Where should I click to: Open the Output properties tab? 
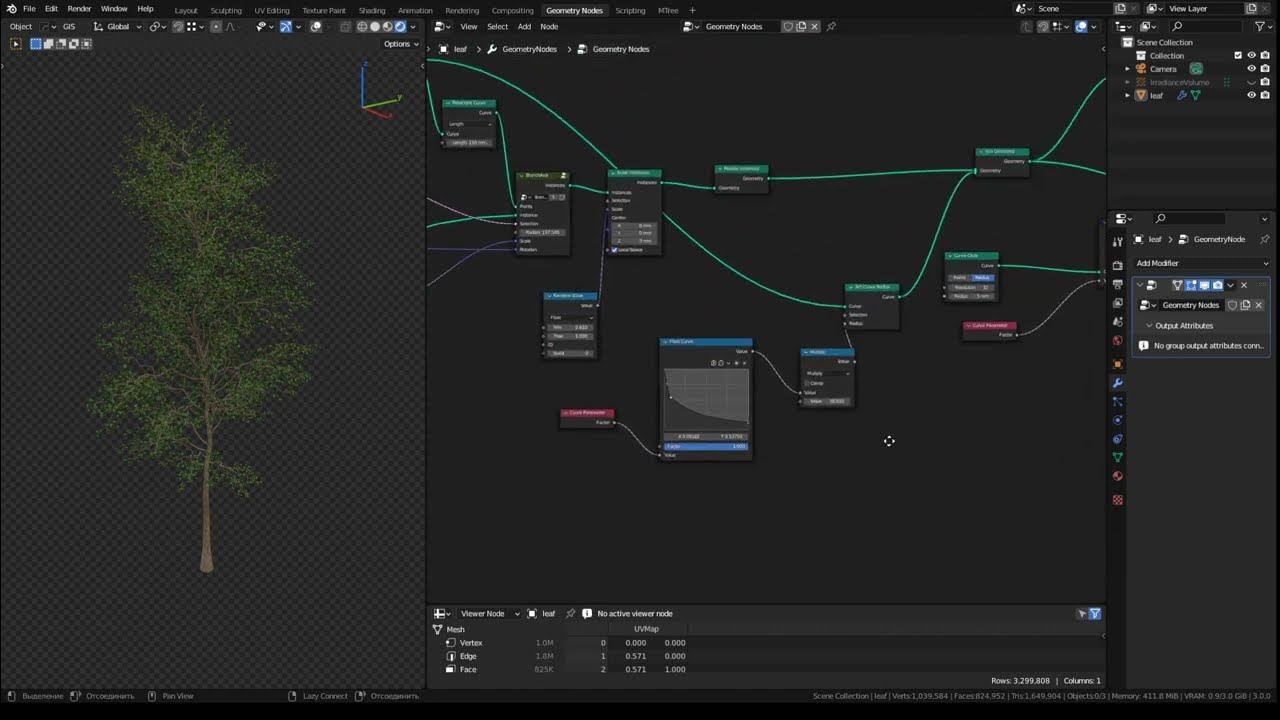(1117, 285)
